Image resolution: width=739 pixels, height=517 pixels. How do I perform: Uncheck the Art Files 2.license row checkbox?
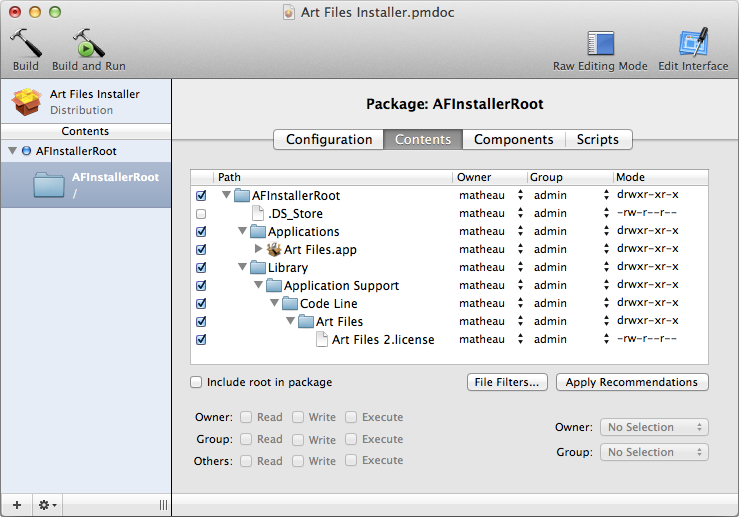201,339
